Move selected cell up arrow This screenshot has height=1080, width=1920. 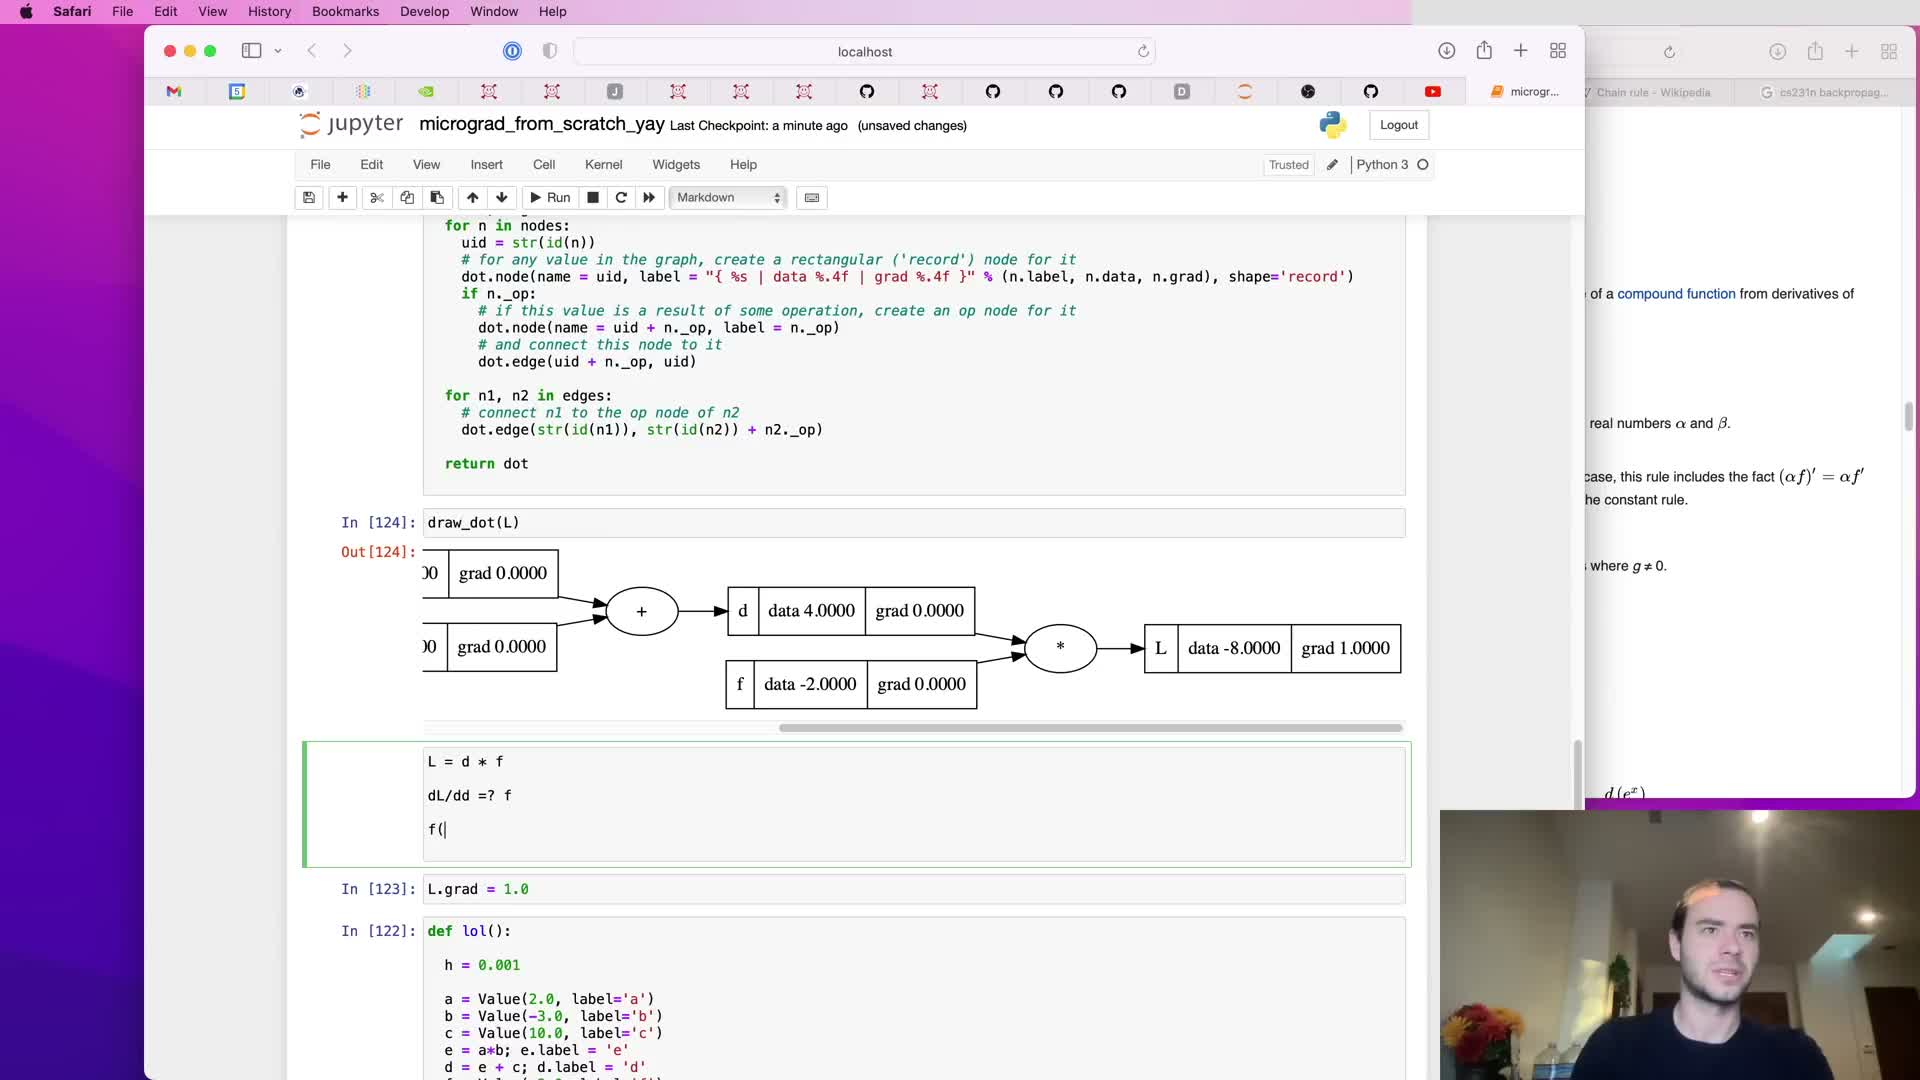tap(473, 198)
